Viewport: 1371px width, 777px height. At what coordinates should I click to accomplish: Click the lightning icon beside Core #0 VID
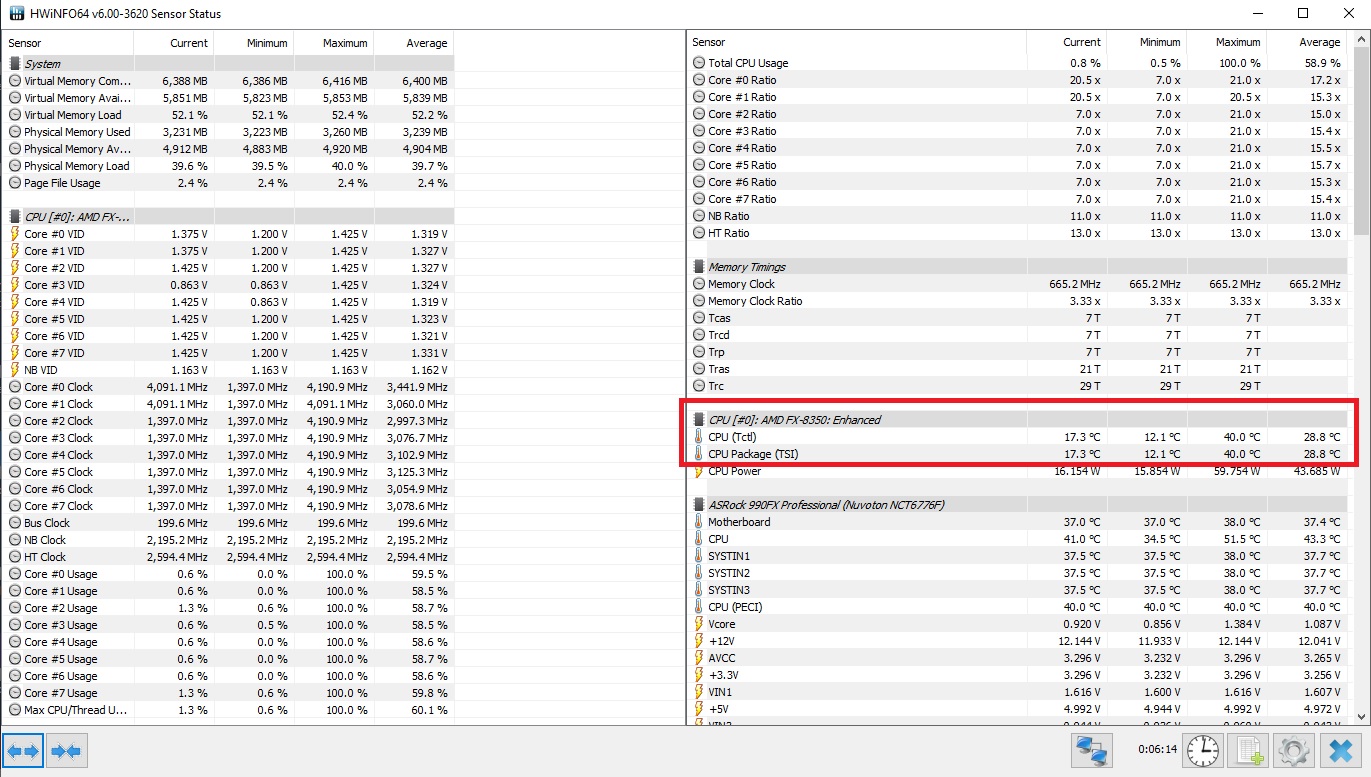[x=15, y=234]
